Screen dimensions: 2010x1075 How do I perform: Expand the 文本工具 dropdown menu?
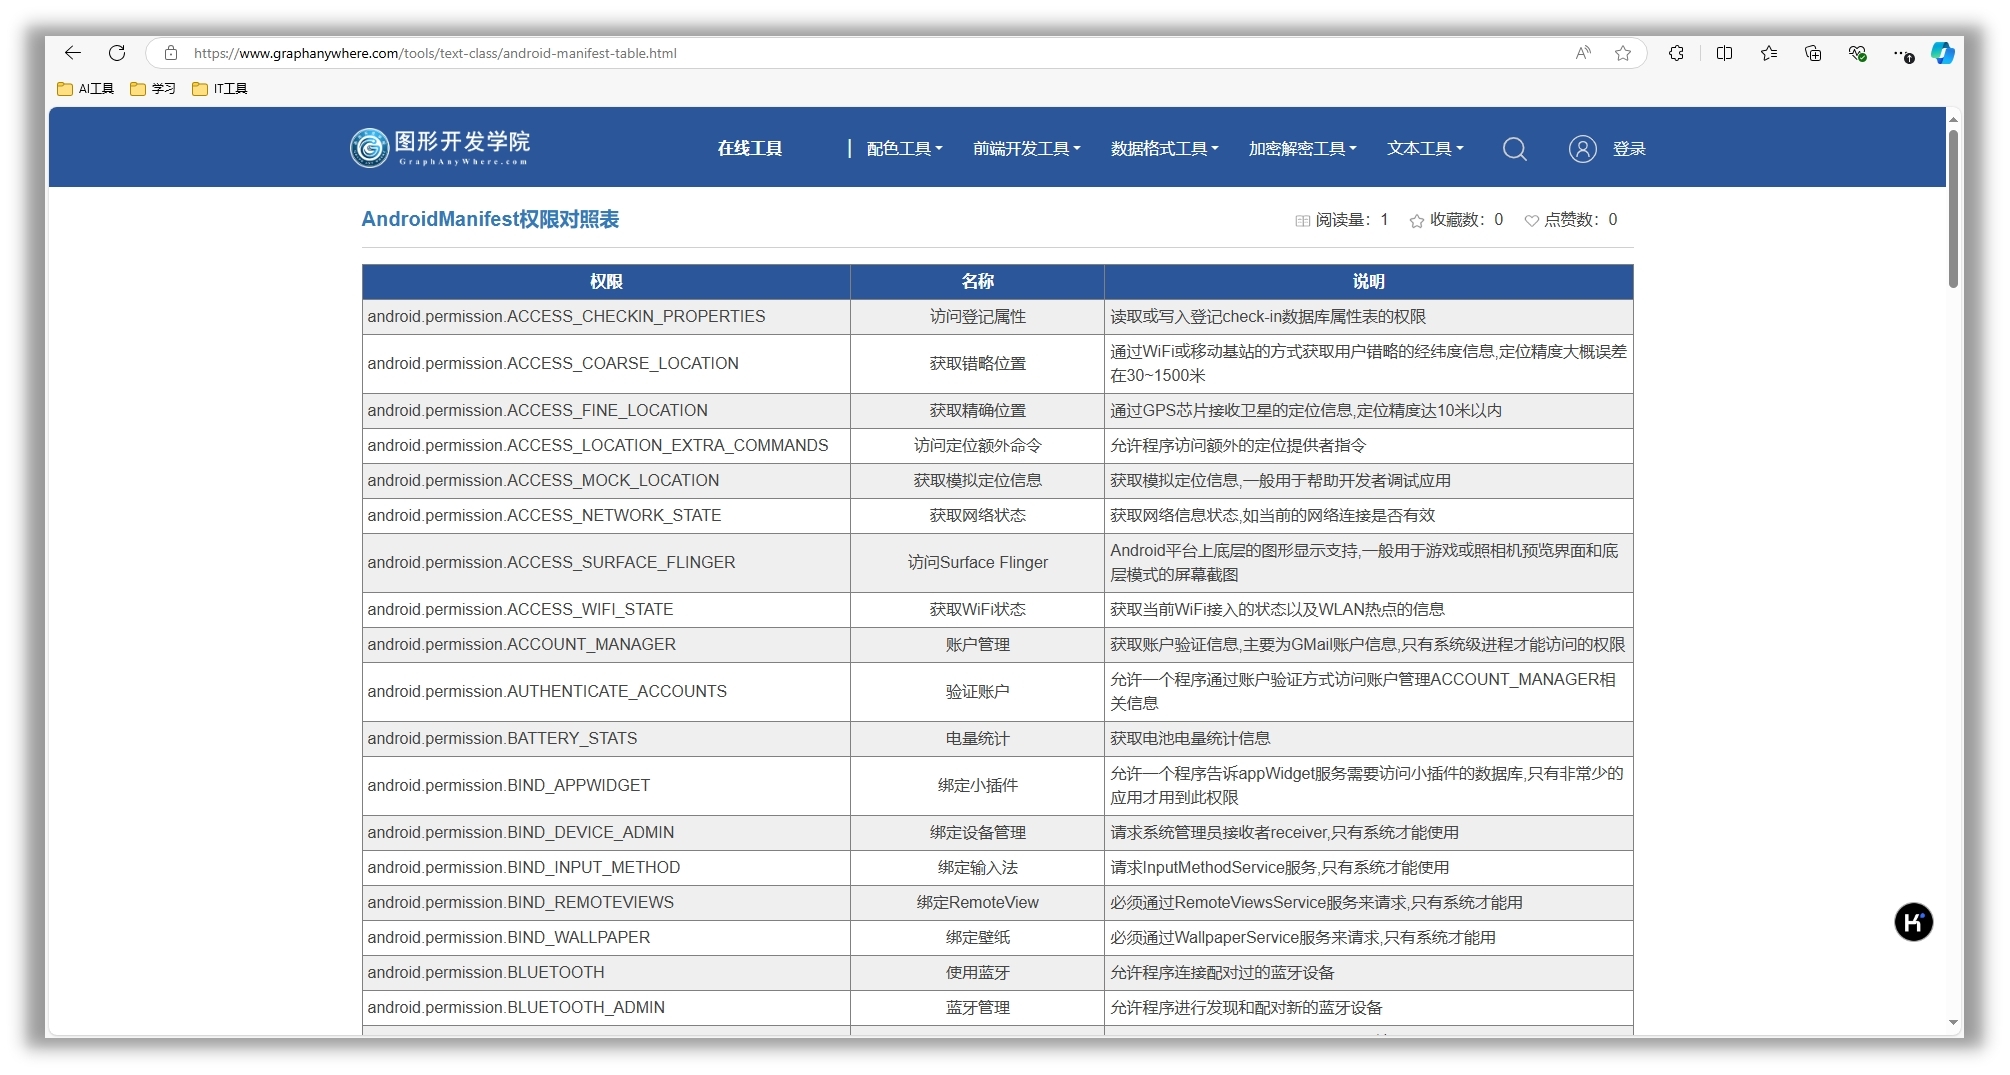point(1425,149)
